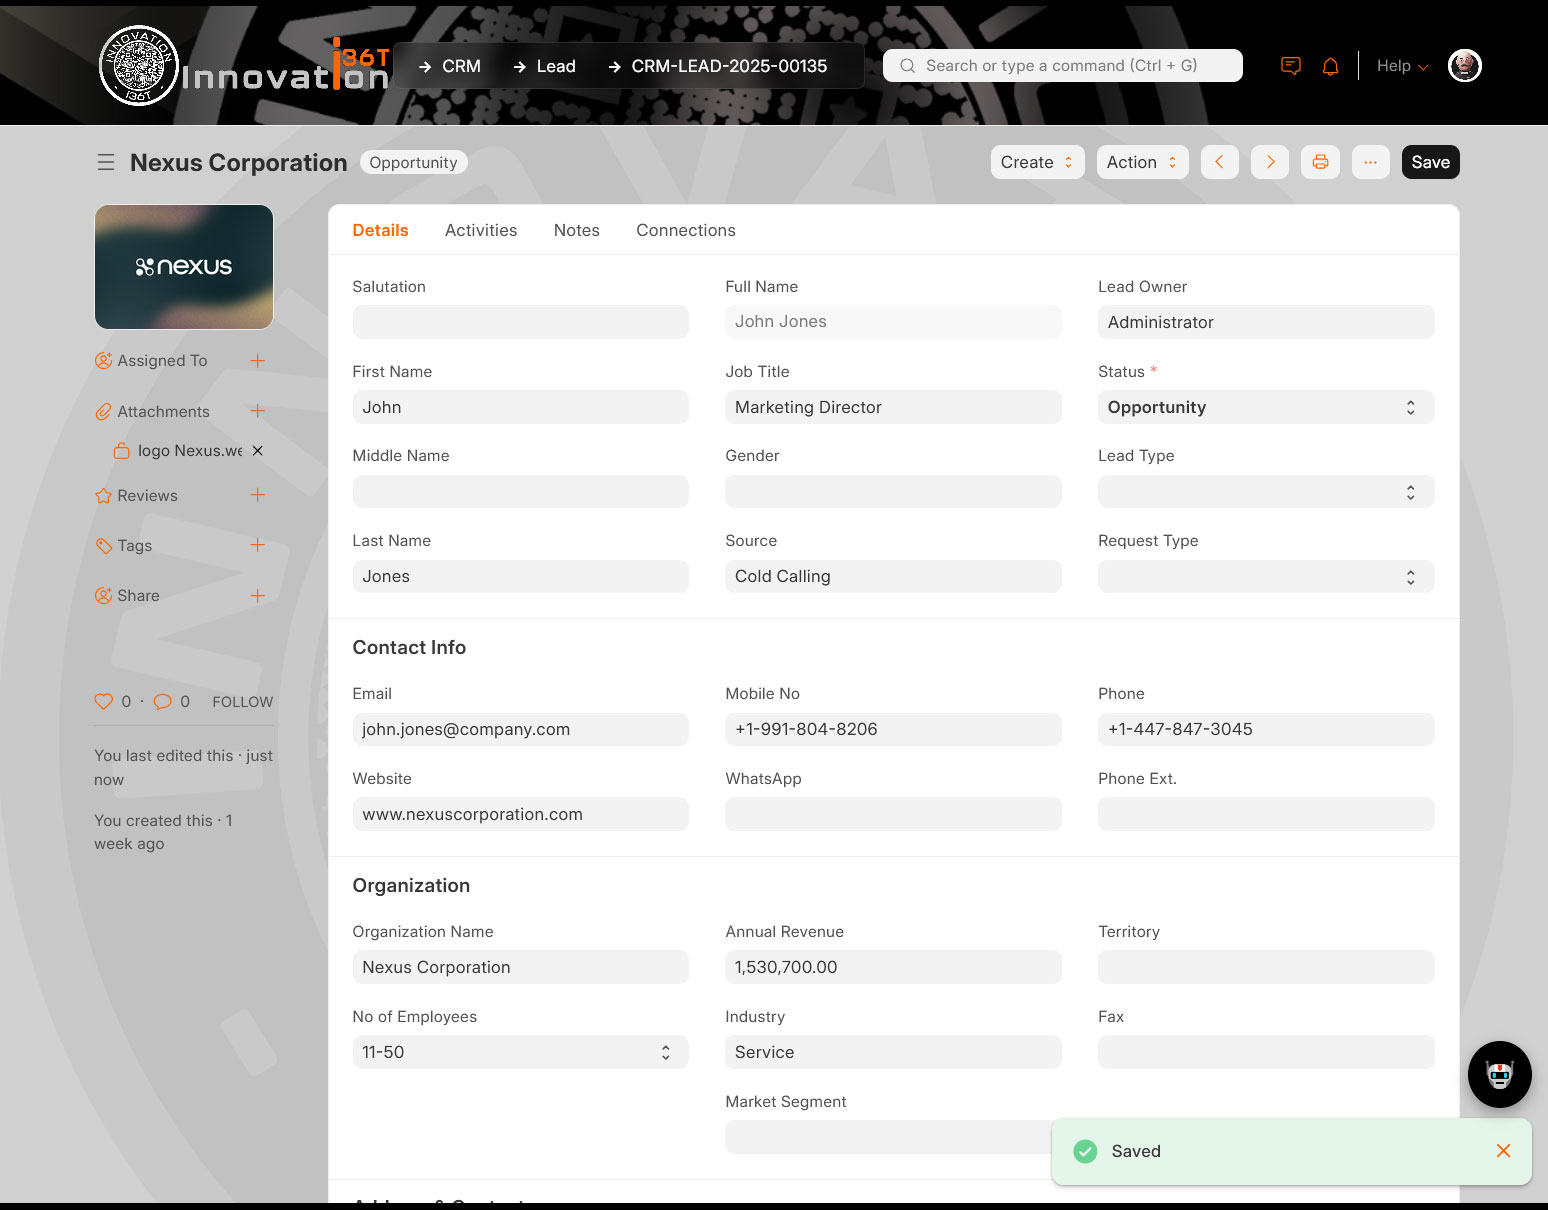Remove the logo Nexus attachment
Viewport: 1548px width, 1210px height.
tap(258, 451)
